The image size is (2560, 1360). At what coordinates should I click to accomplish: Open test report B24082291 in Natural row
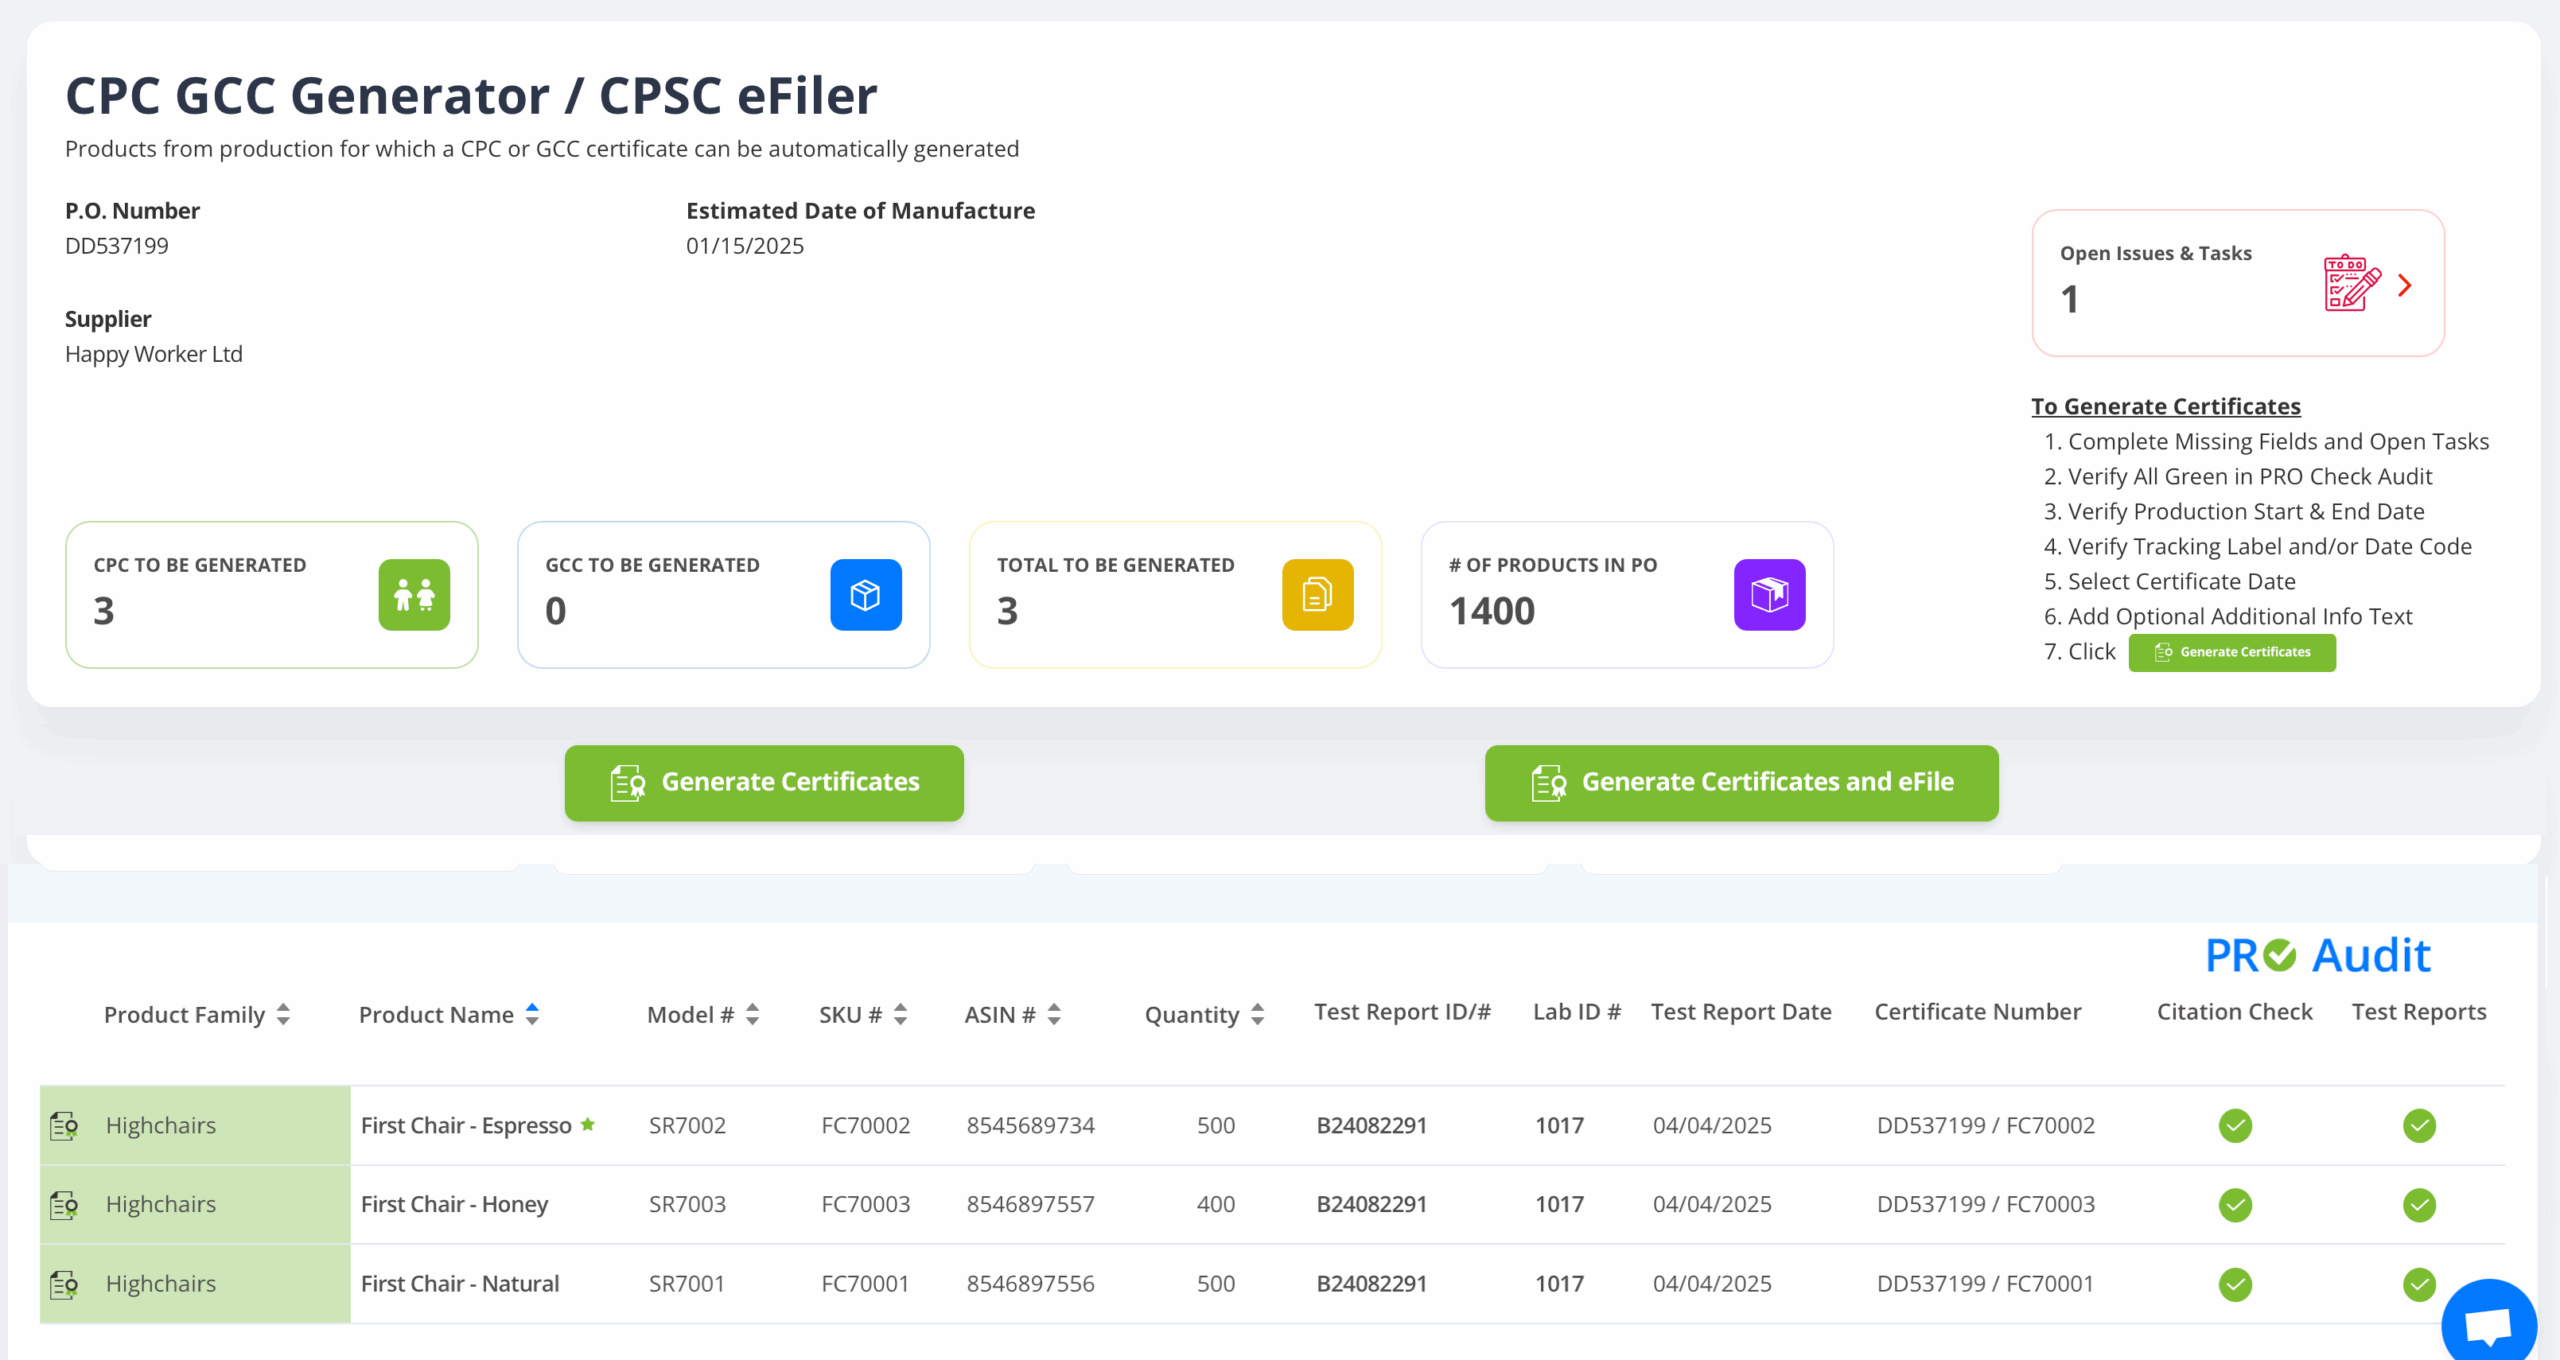1371,1284
